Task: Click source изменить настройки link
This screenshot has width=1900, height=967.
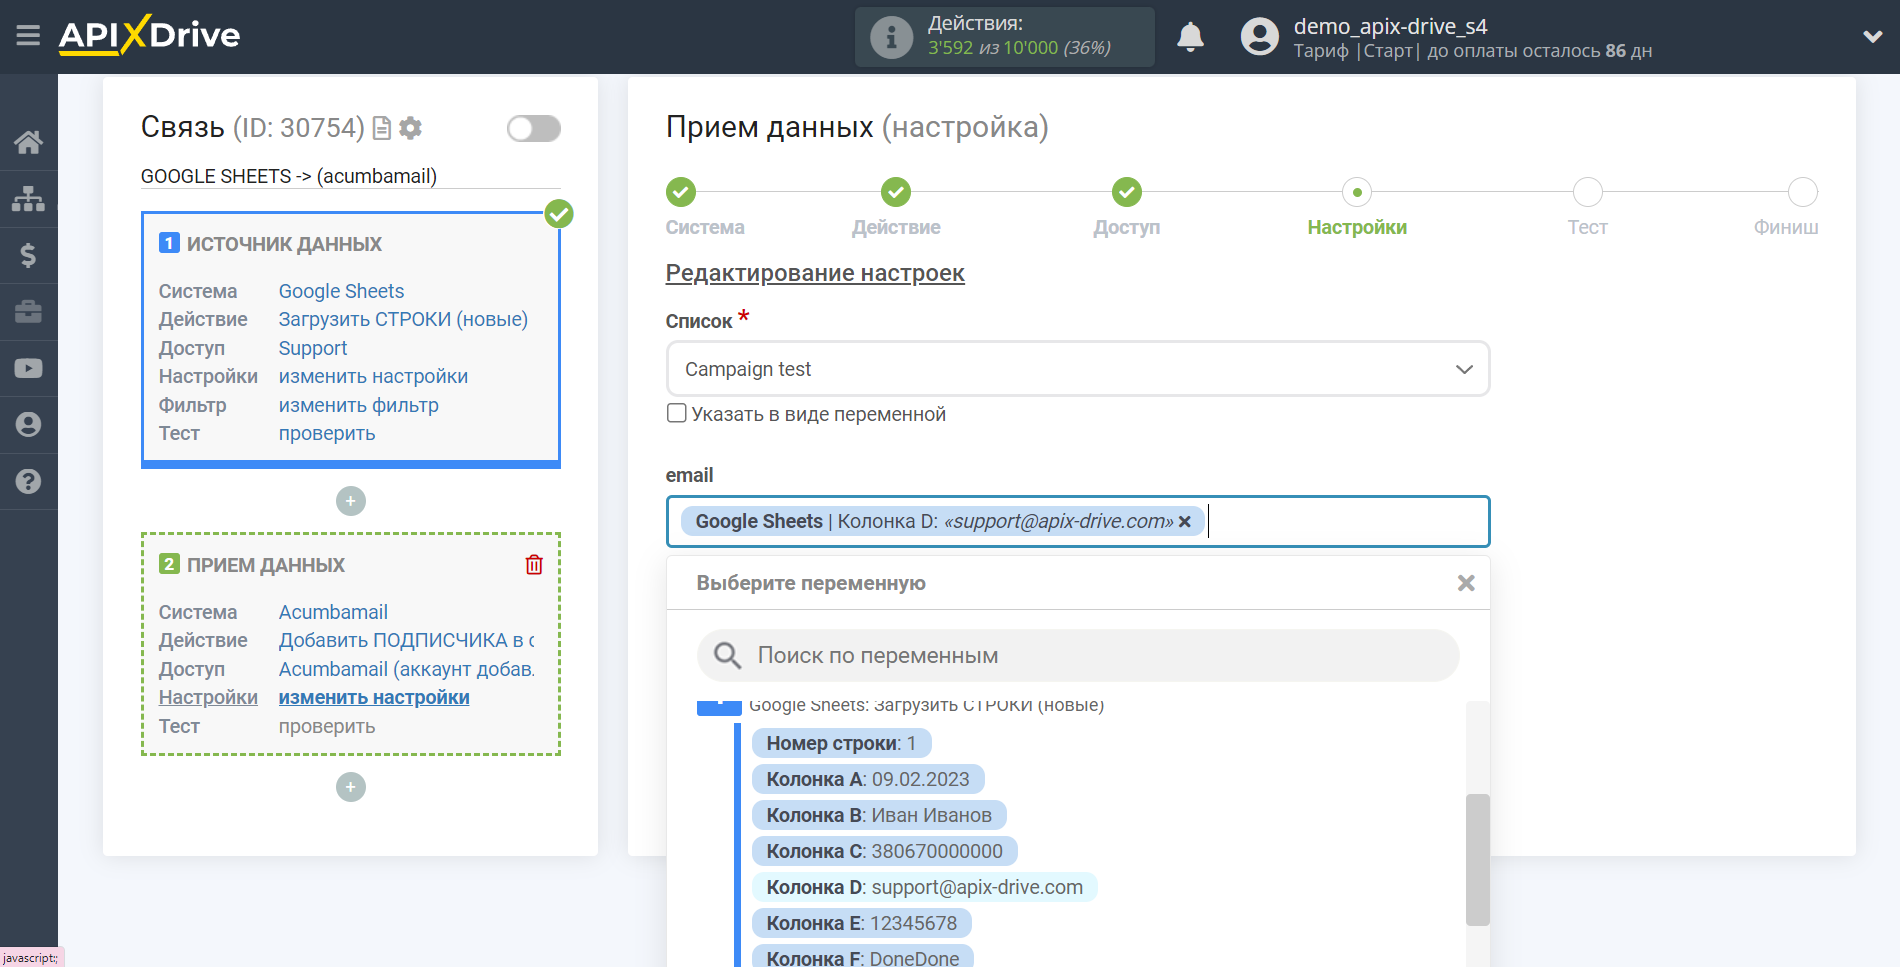Action: [x=373, y=376]
